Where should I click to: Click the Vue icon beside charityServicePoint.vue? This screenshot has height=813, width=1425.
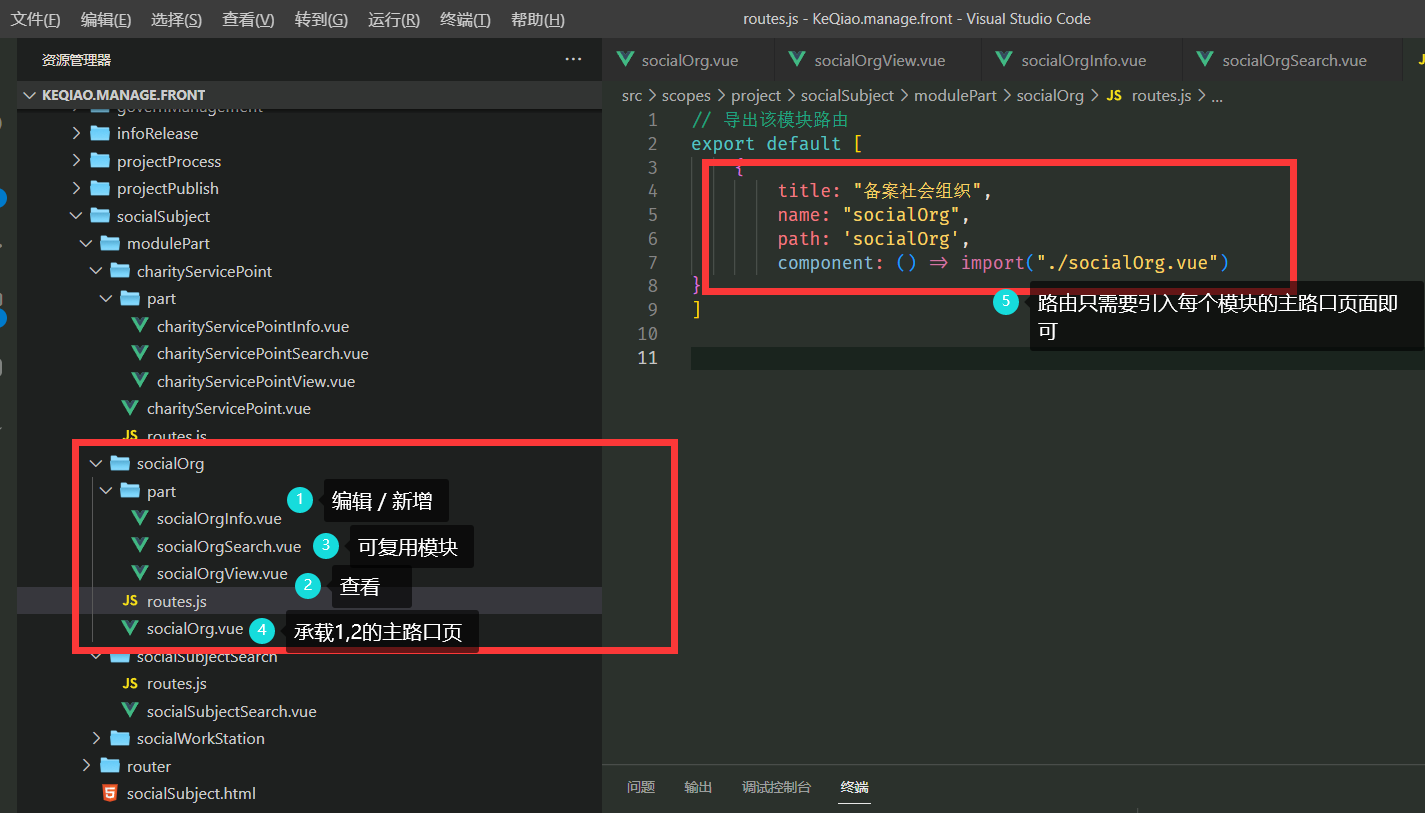(130, 408)
